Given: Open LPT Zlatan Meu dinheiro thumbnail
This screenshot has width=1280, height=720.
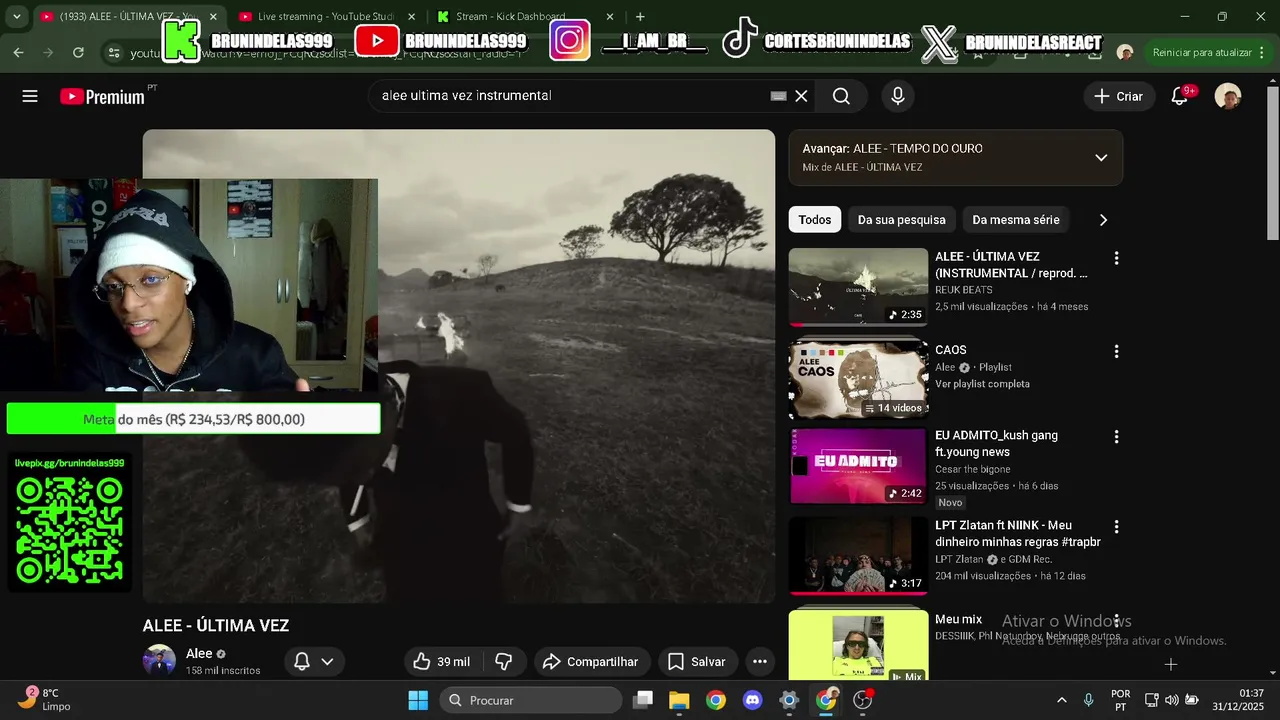Looking at the screenshot, I should coord(858,556).
